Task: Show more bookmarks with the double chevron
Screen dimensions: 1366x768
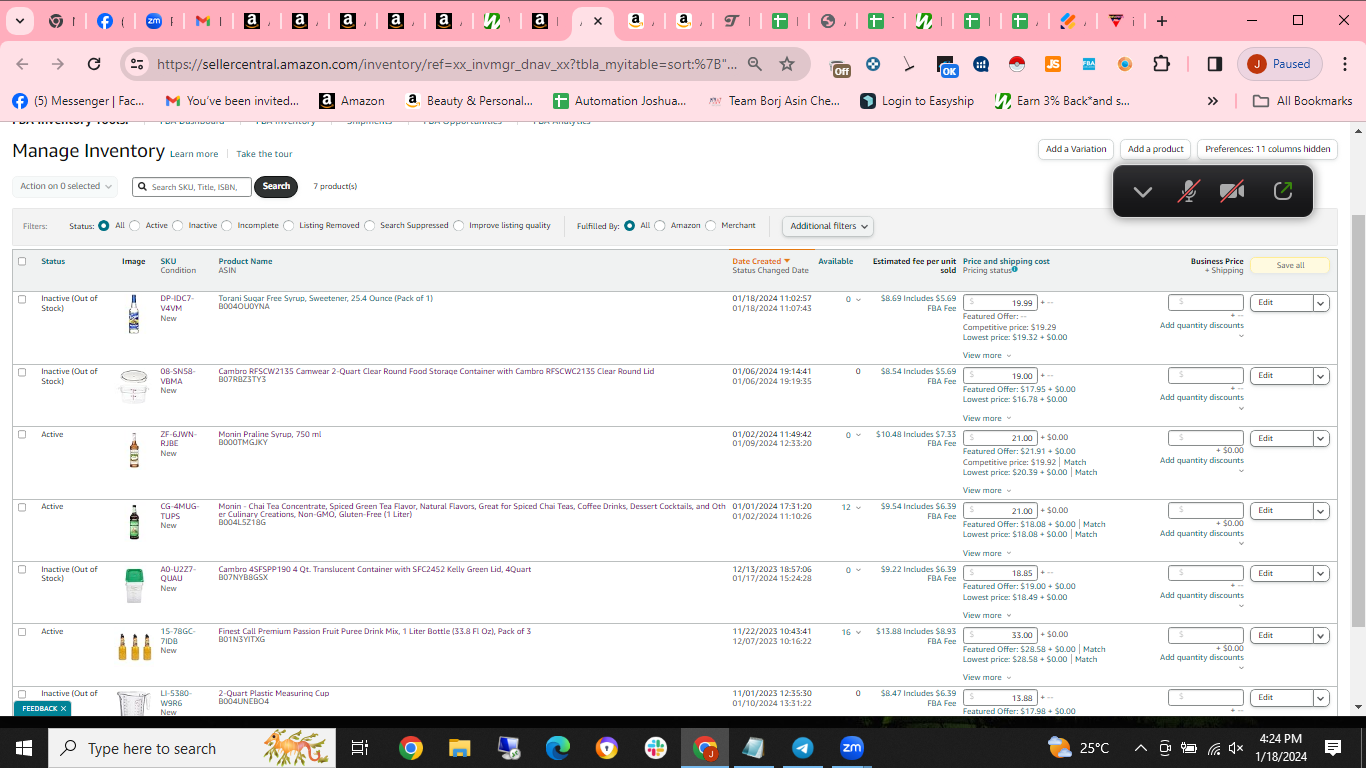Action: (1213, 101)
